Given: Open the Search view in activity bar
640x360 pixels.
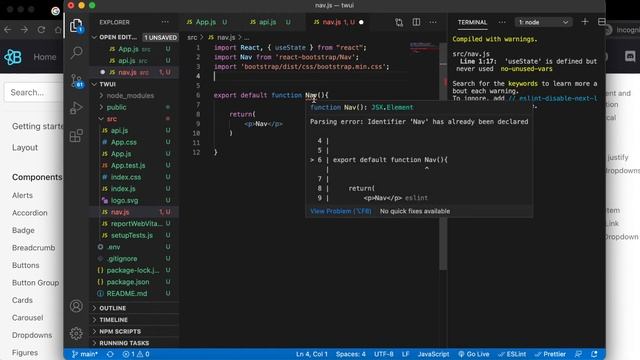Looking at the screenshot, I should click(x=76, y=53).
